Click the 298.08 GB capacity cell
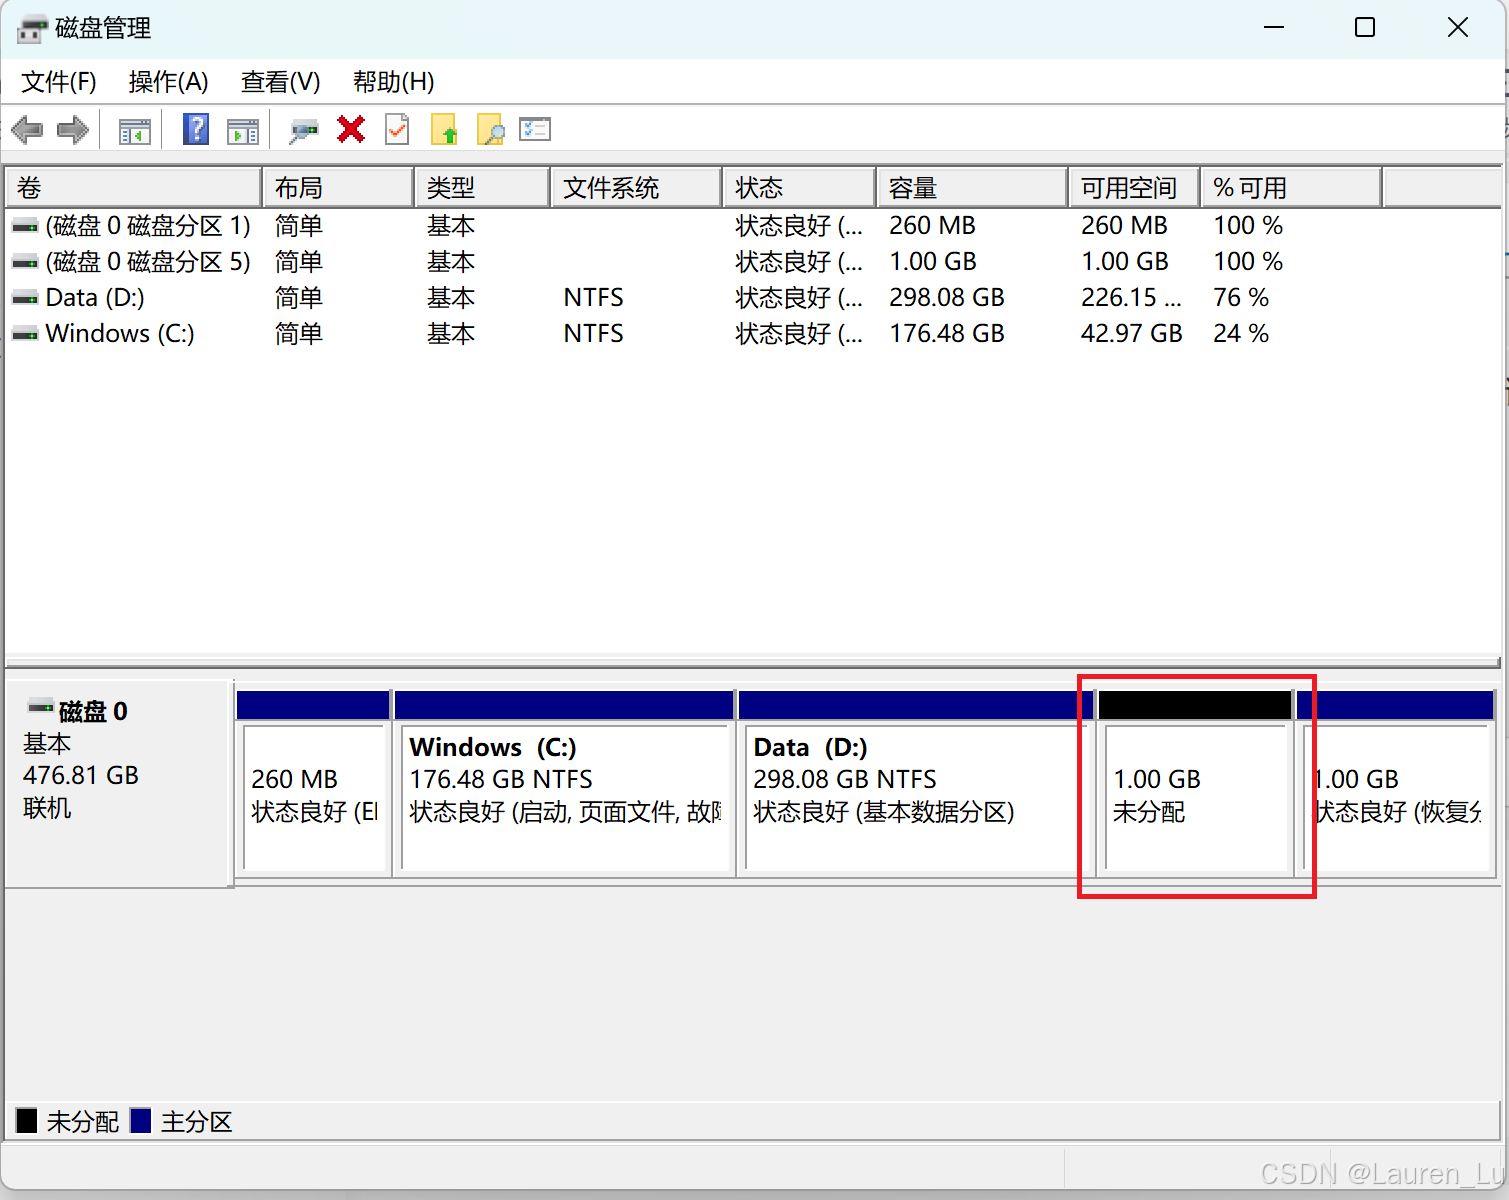1509x1200 pixels. click(x=946, y=298)
